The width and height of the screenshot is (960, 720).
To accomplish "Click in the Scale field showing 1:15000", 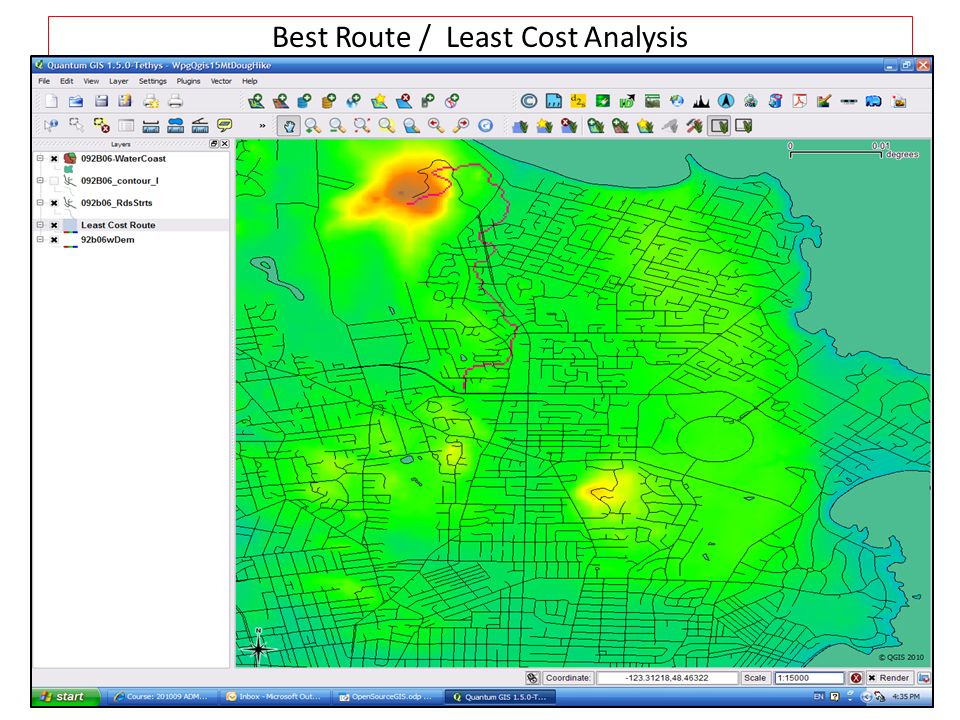I will (809, 678).
